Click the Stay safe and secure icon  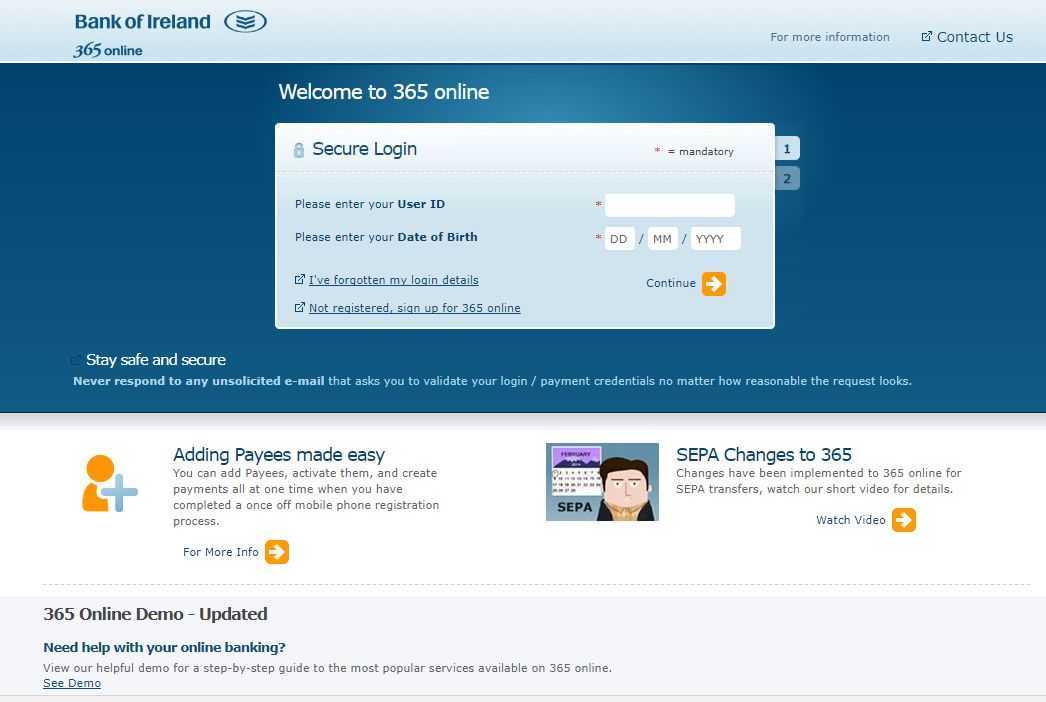click(x=75, y=359)
